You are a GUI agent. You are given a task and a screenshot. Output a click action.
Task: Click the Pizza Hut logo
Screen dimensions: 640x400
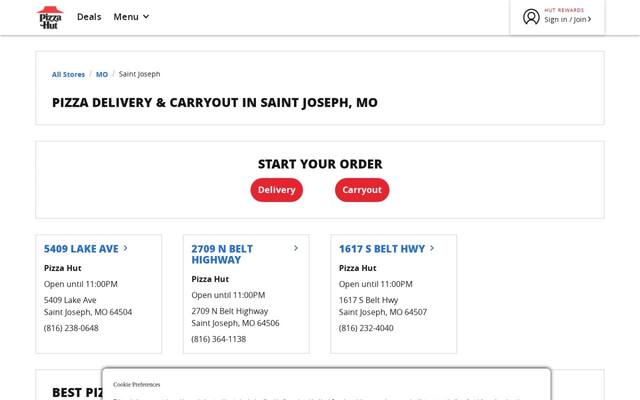[x=50, y=18]
